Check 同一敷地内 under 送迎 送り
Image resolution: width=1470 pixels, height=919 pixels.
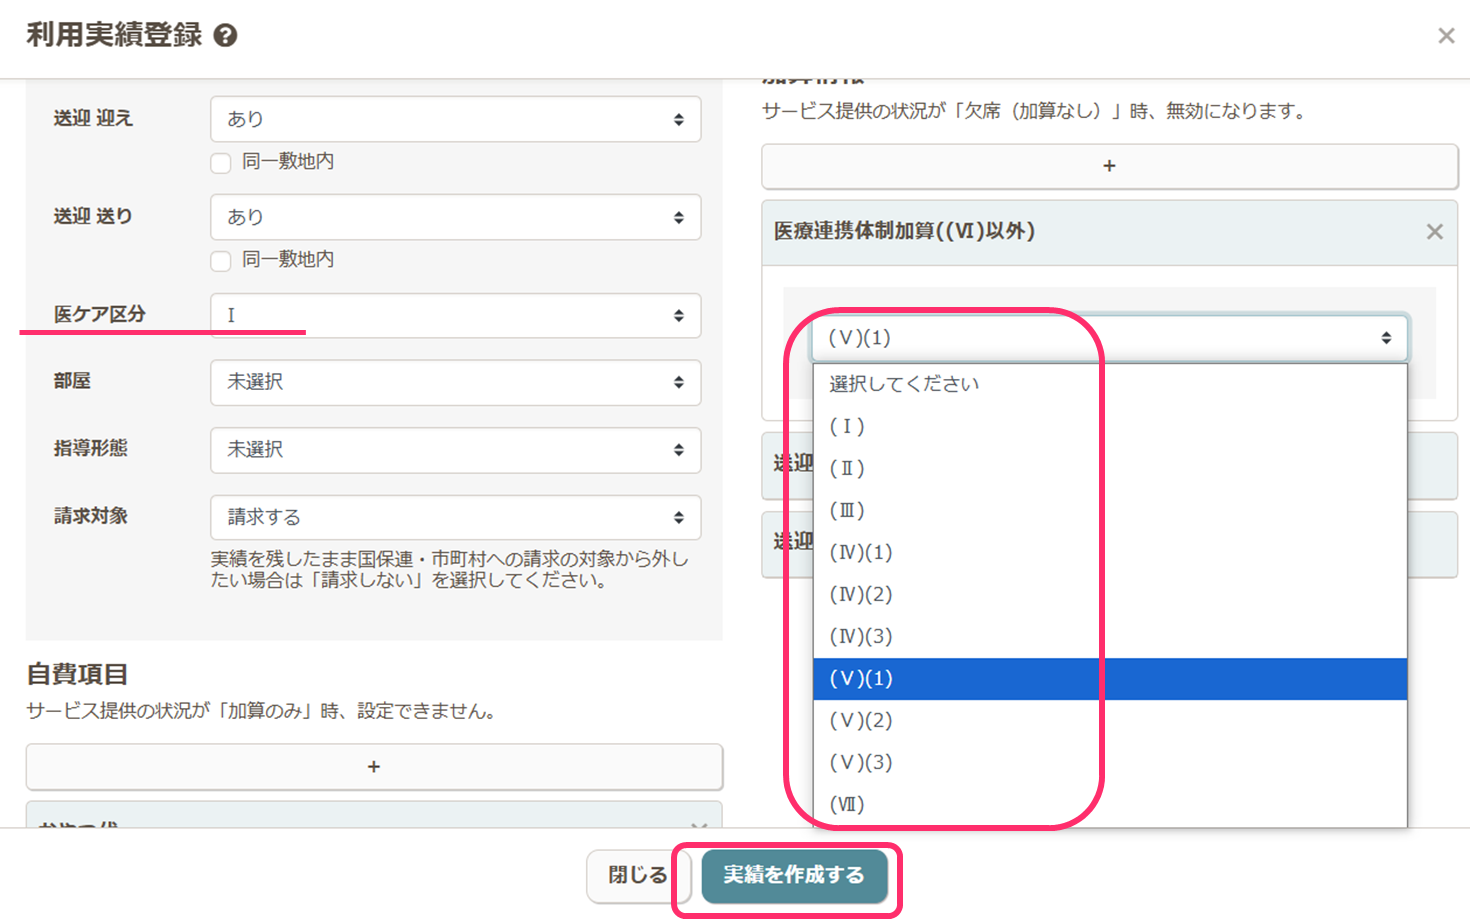click(x=222, y=261)
